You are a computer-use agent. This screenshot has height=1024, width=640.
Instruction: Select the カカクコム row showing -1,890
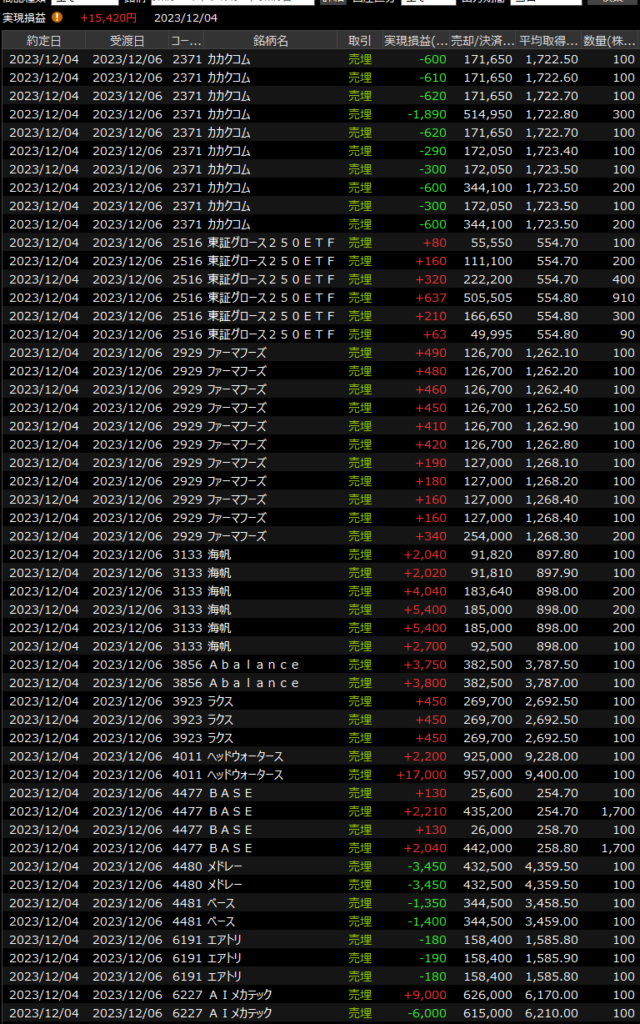[320, 114]
